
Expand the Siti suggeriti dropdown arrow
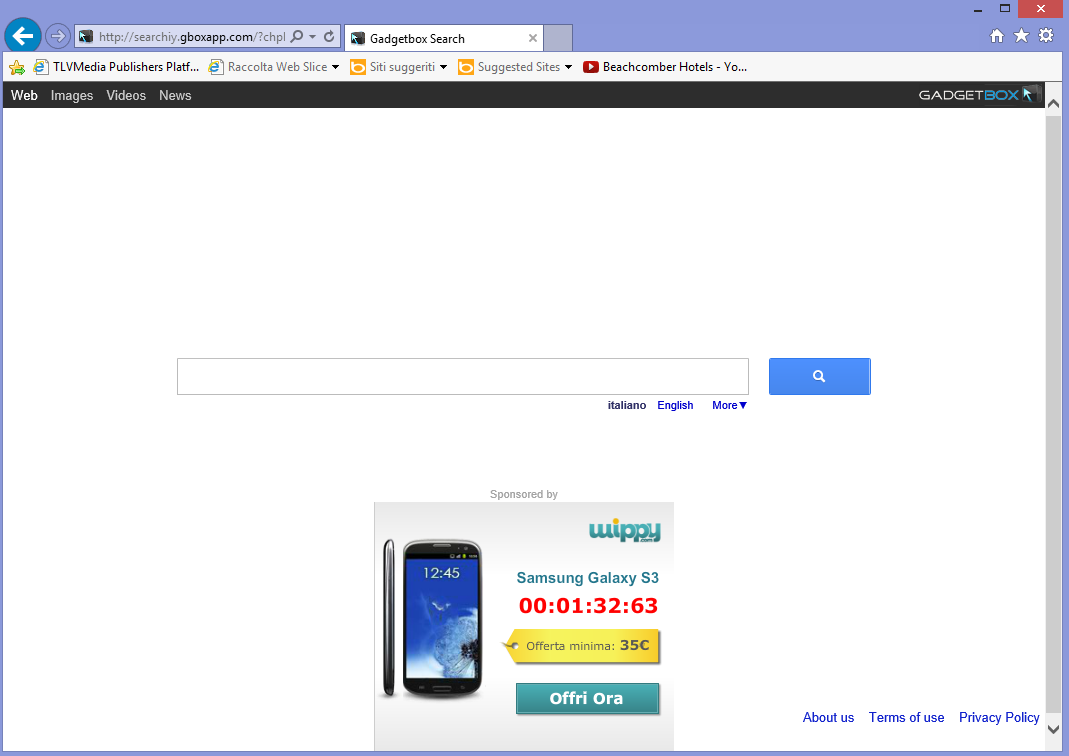point(443,67)
